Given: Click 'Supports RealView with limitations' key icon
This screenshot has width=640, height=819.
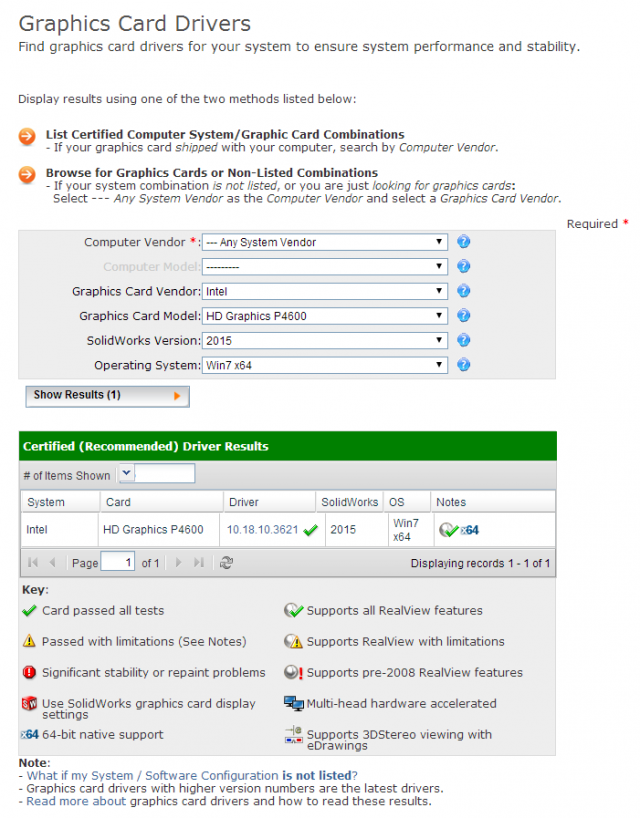Looking at the screenshot, I should click(294, 641).
